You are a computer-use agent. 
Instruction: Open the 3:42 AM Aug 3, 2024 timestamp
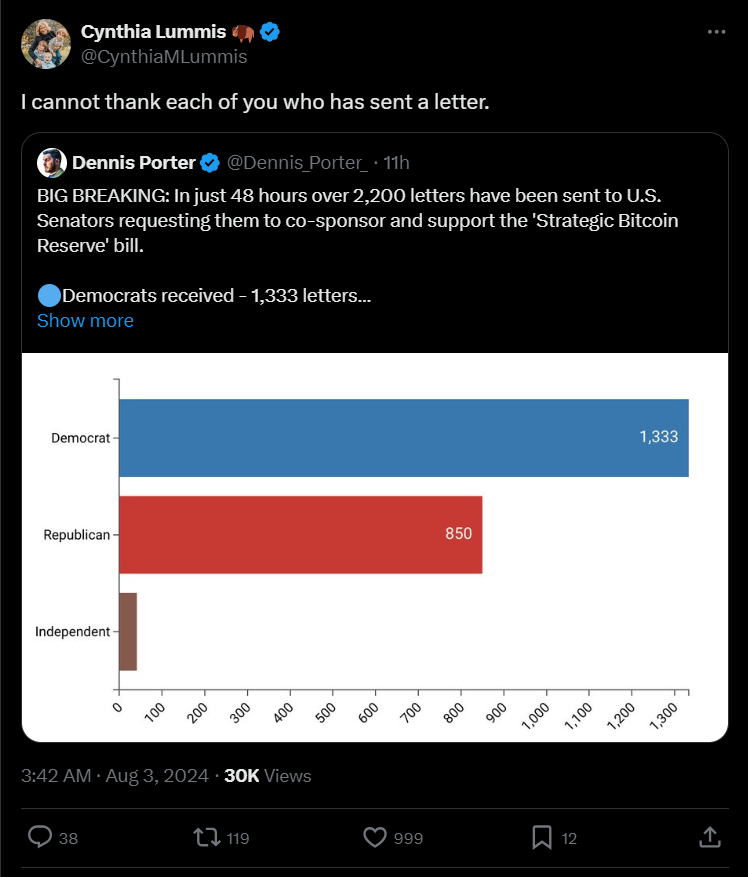click(x=115, y=776)
